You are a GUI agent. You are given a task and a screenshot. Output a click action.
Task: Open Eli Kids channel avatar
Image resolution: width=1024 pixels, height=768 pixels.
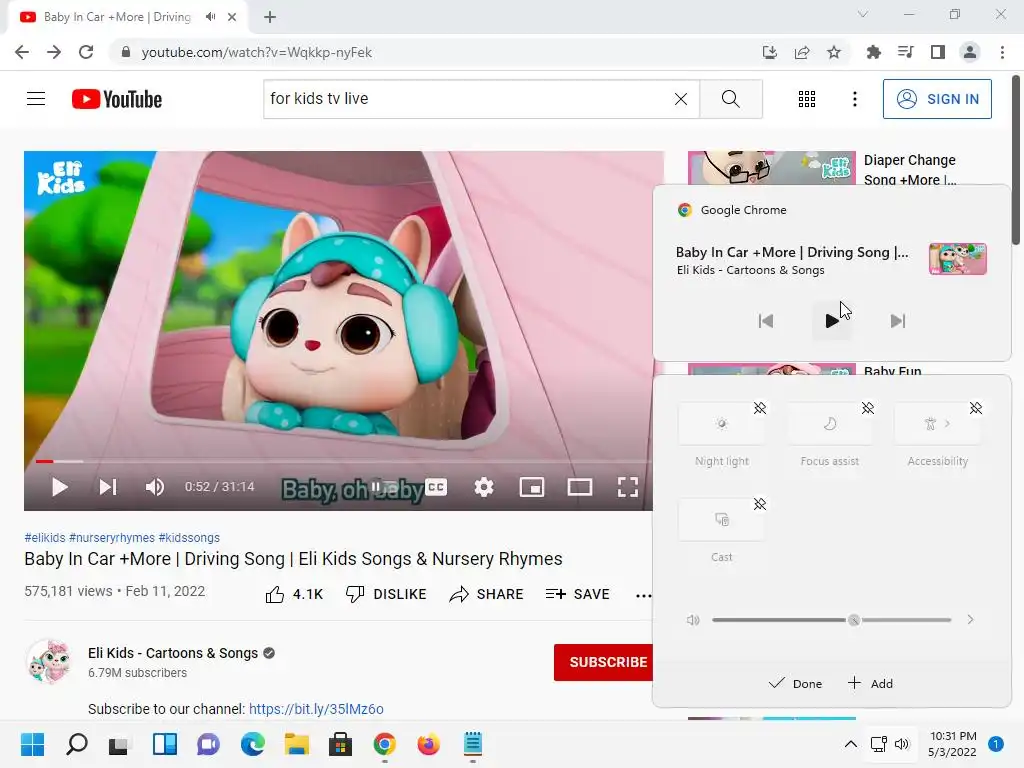(48, 662)
